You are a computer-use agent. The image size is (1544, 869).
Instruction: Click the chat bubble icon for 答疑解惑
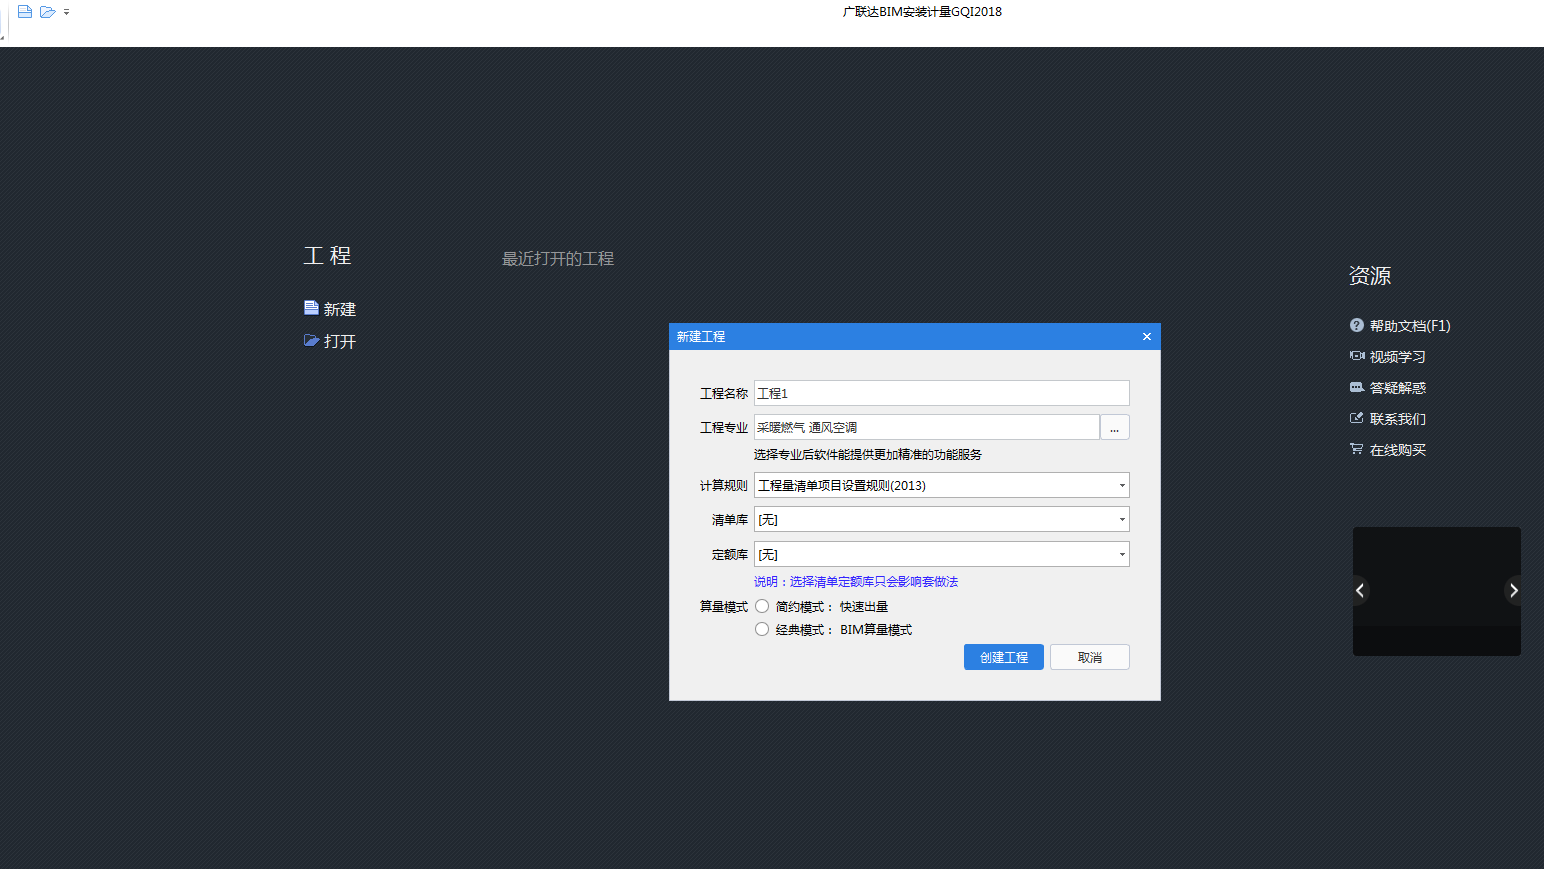click(x=1357, y=387)
